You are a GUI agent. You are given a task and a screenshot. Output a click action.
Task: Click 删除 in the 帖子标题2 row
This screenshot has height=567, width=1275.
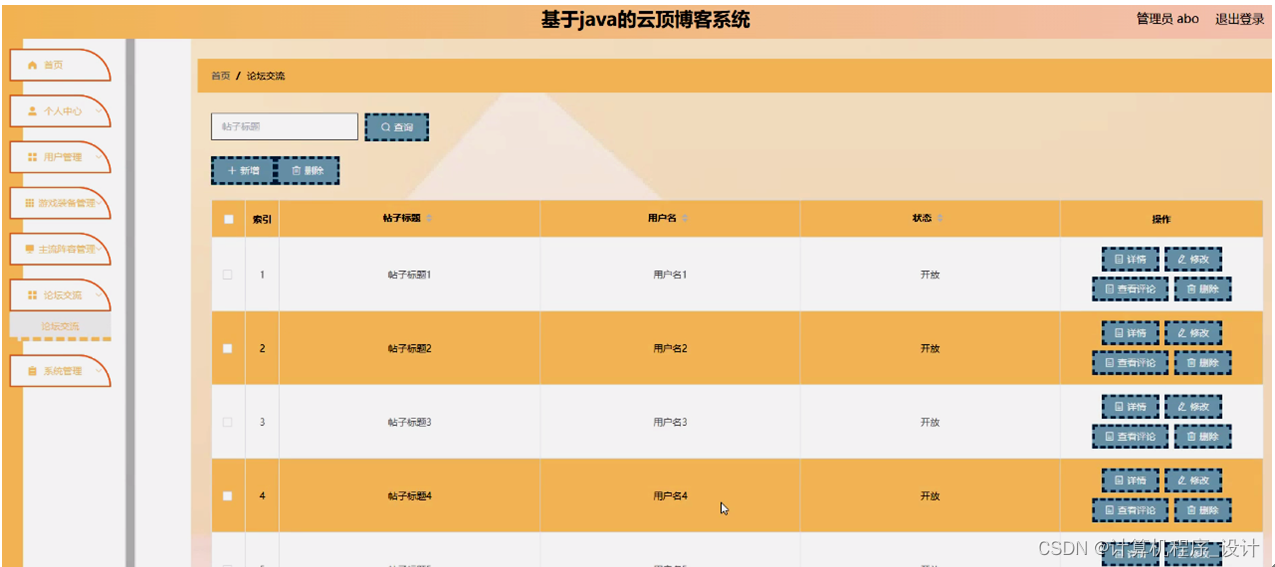(x=1202, y=363)
